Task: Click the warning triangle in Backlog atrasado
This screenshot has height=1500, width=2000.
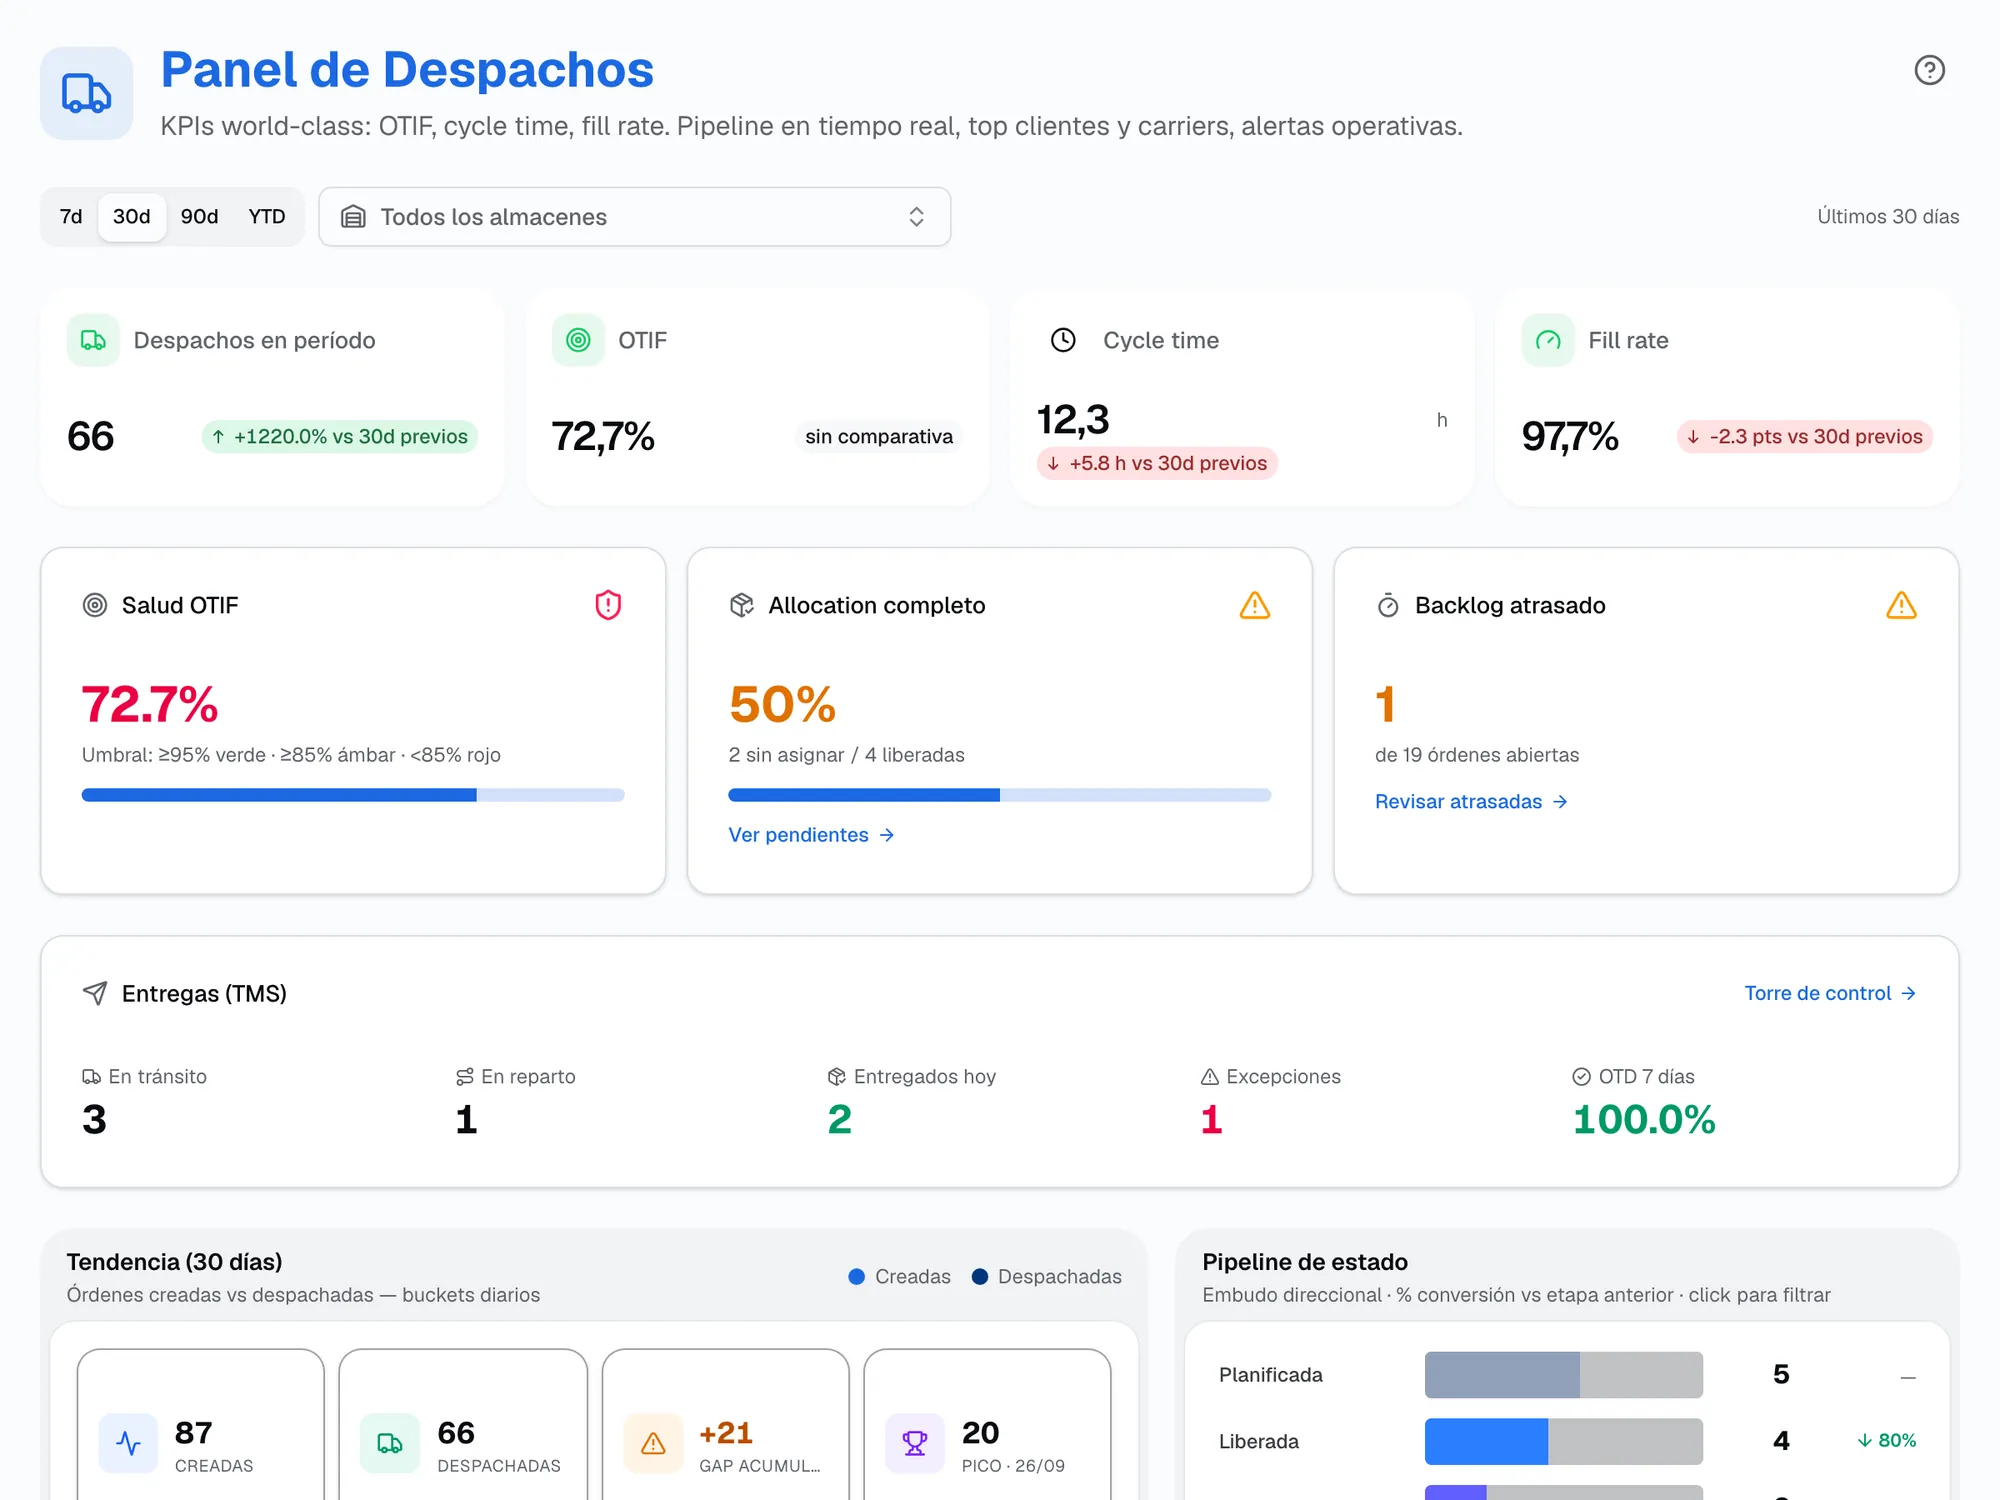Action: click(x=1901, y=605)
